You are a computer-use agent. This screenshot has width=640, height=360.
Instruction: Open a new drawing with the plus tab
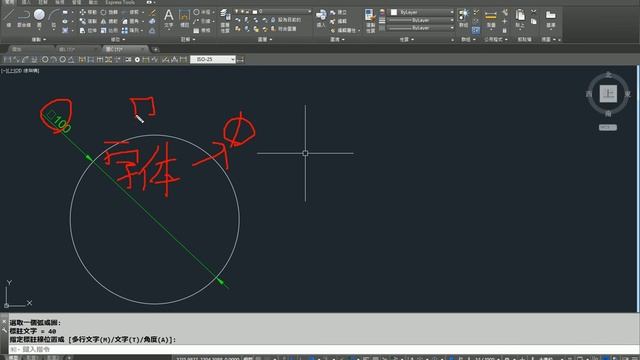click(156, 49)
